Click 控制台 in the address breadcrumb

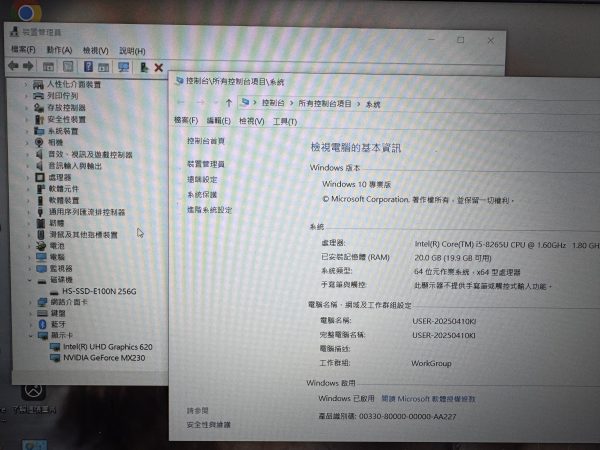point(273,103)
